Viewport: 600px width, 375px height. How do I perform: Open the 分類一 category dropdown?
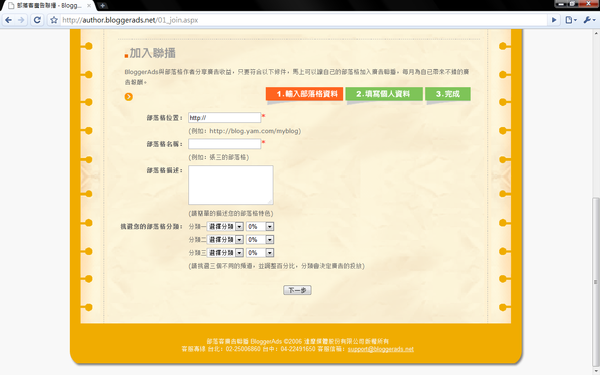click(225, 227)
